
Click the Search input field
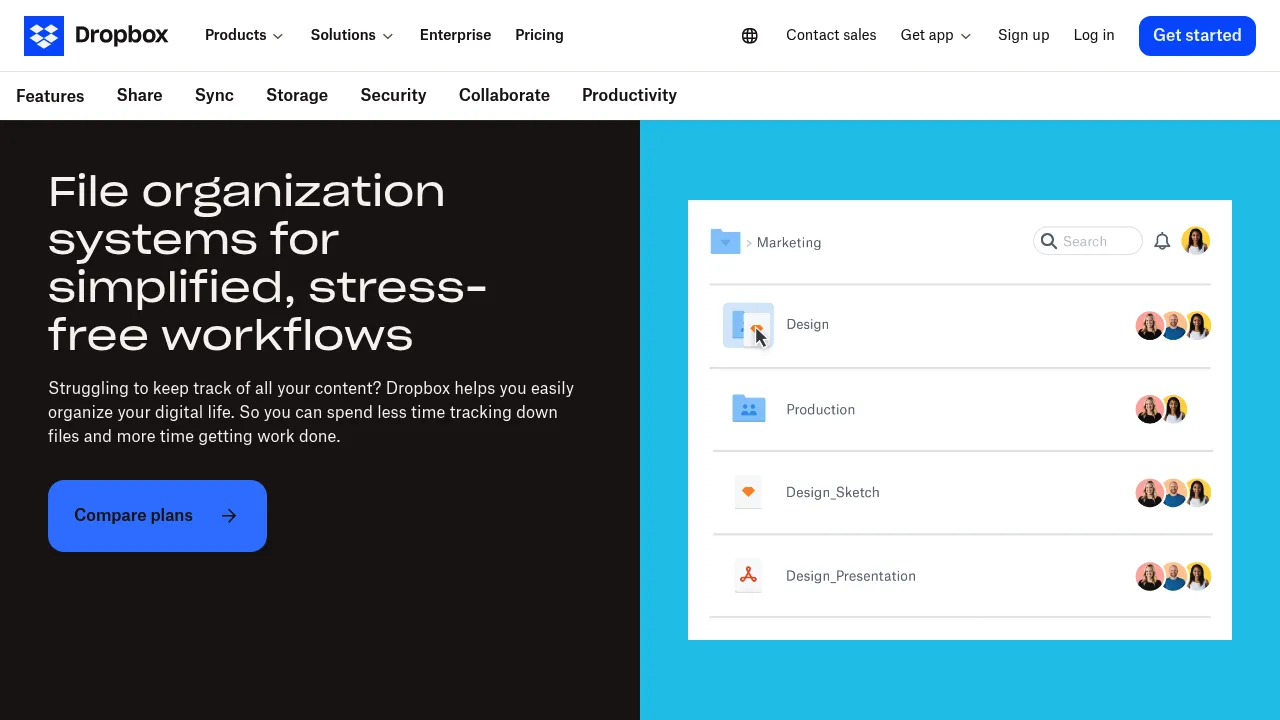click(x=1088, y=241)
